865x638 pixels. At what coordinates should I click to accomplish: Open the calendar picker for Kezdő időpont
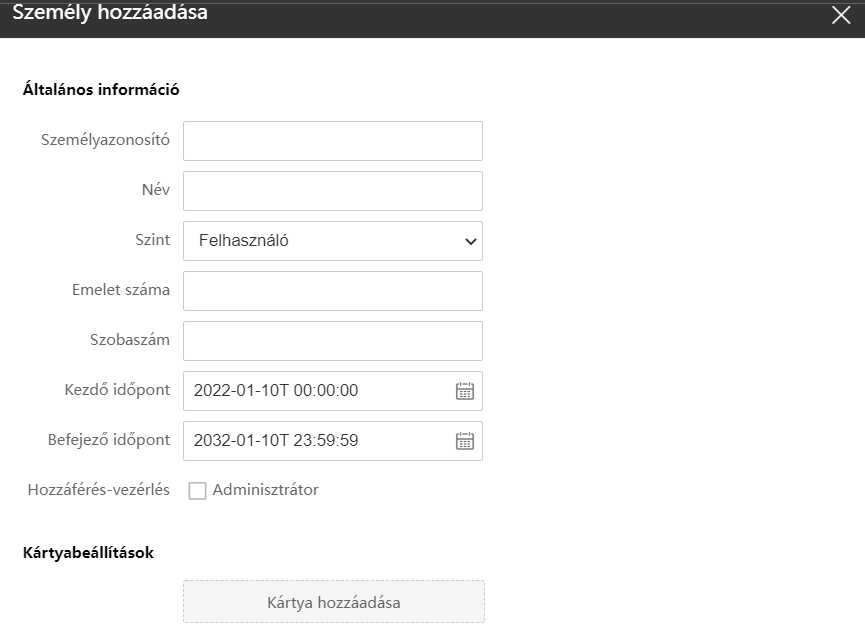pos(464,391)
